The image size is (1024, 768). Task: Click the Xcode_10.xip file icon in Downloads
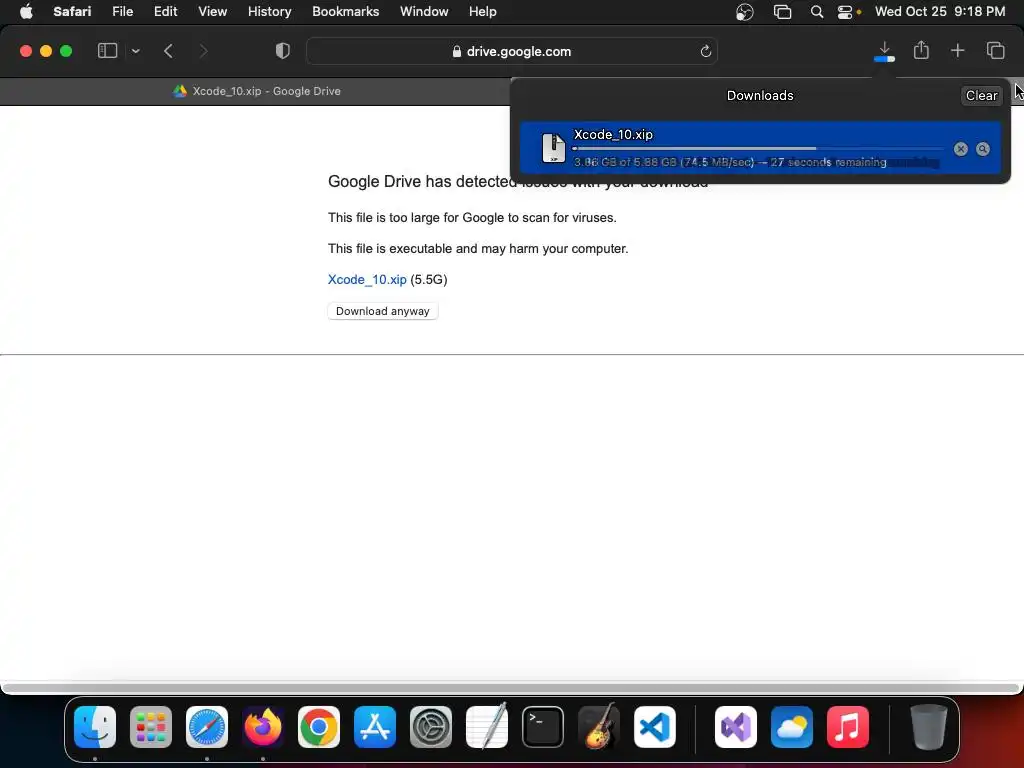[x=554, y=148]
